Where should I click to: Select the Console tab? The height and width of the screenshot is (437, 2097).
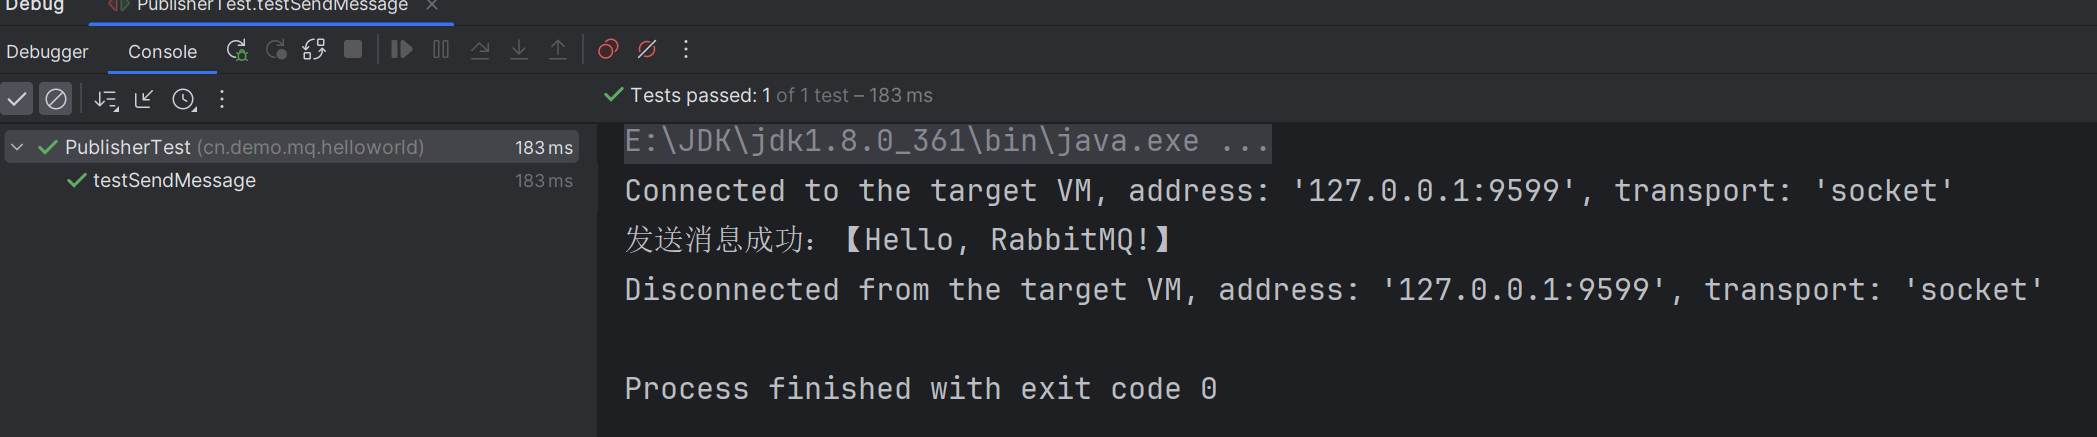point(162,52)
